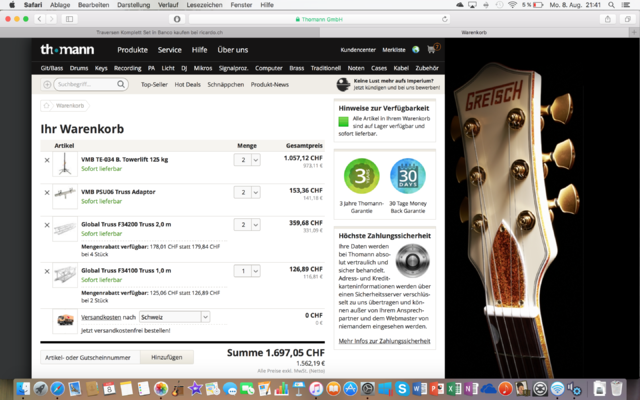Open Service navigation menu
The height and width of the screenshot is (400, 640).
169,50
